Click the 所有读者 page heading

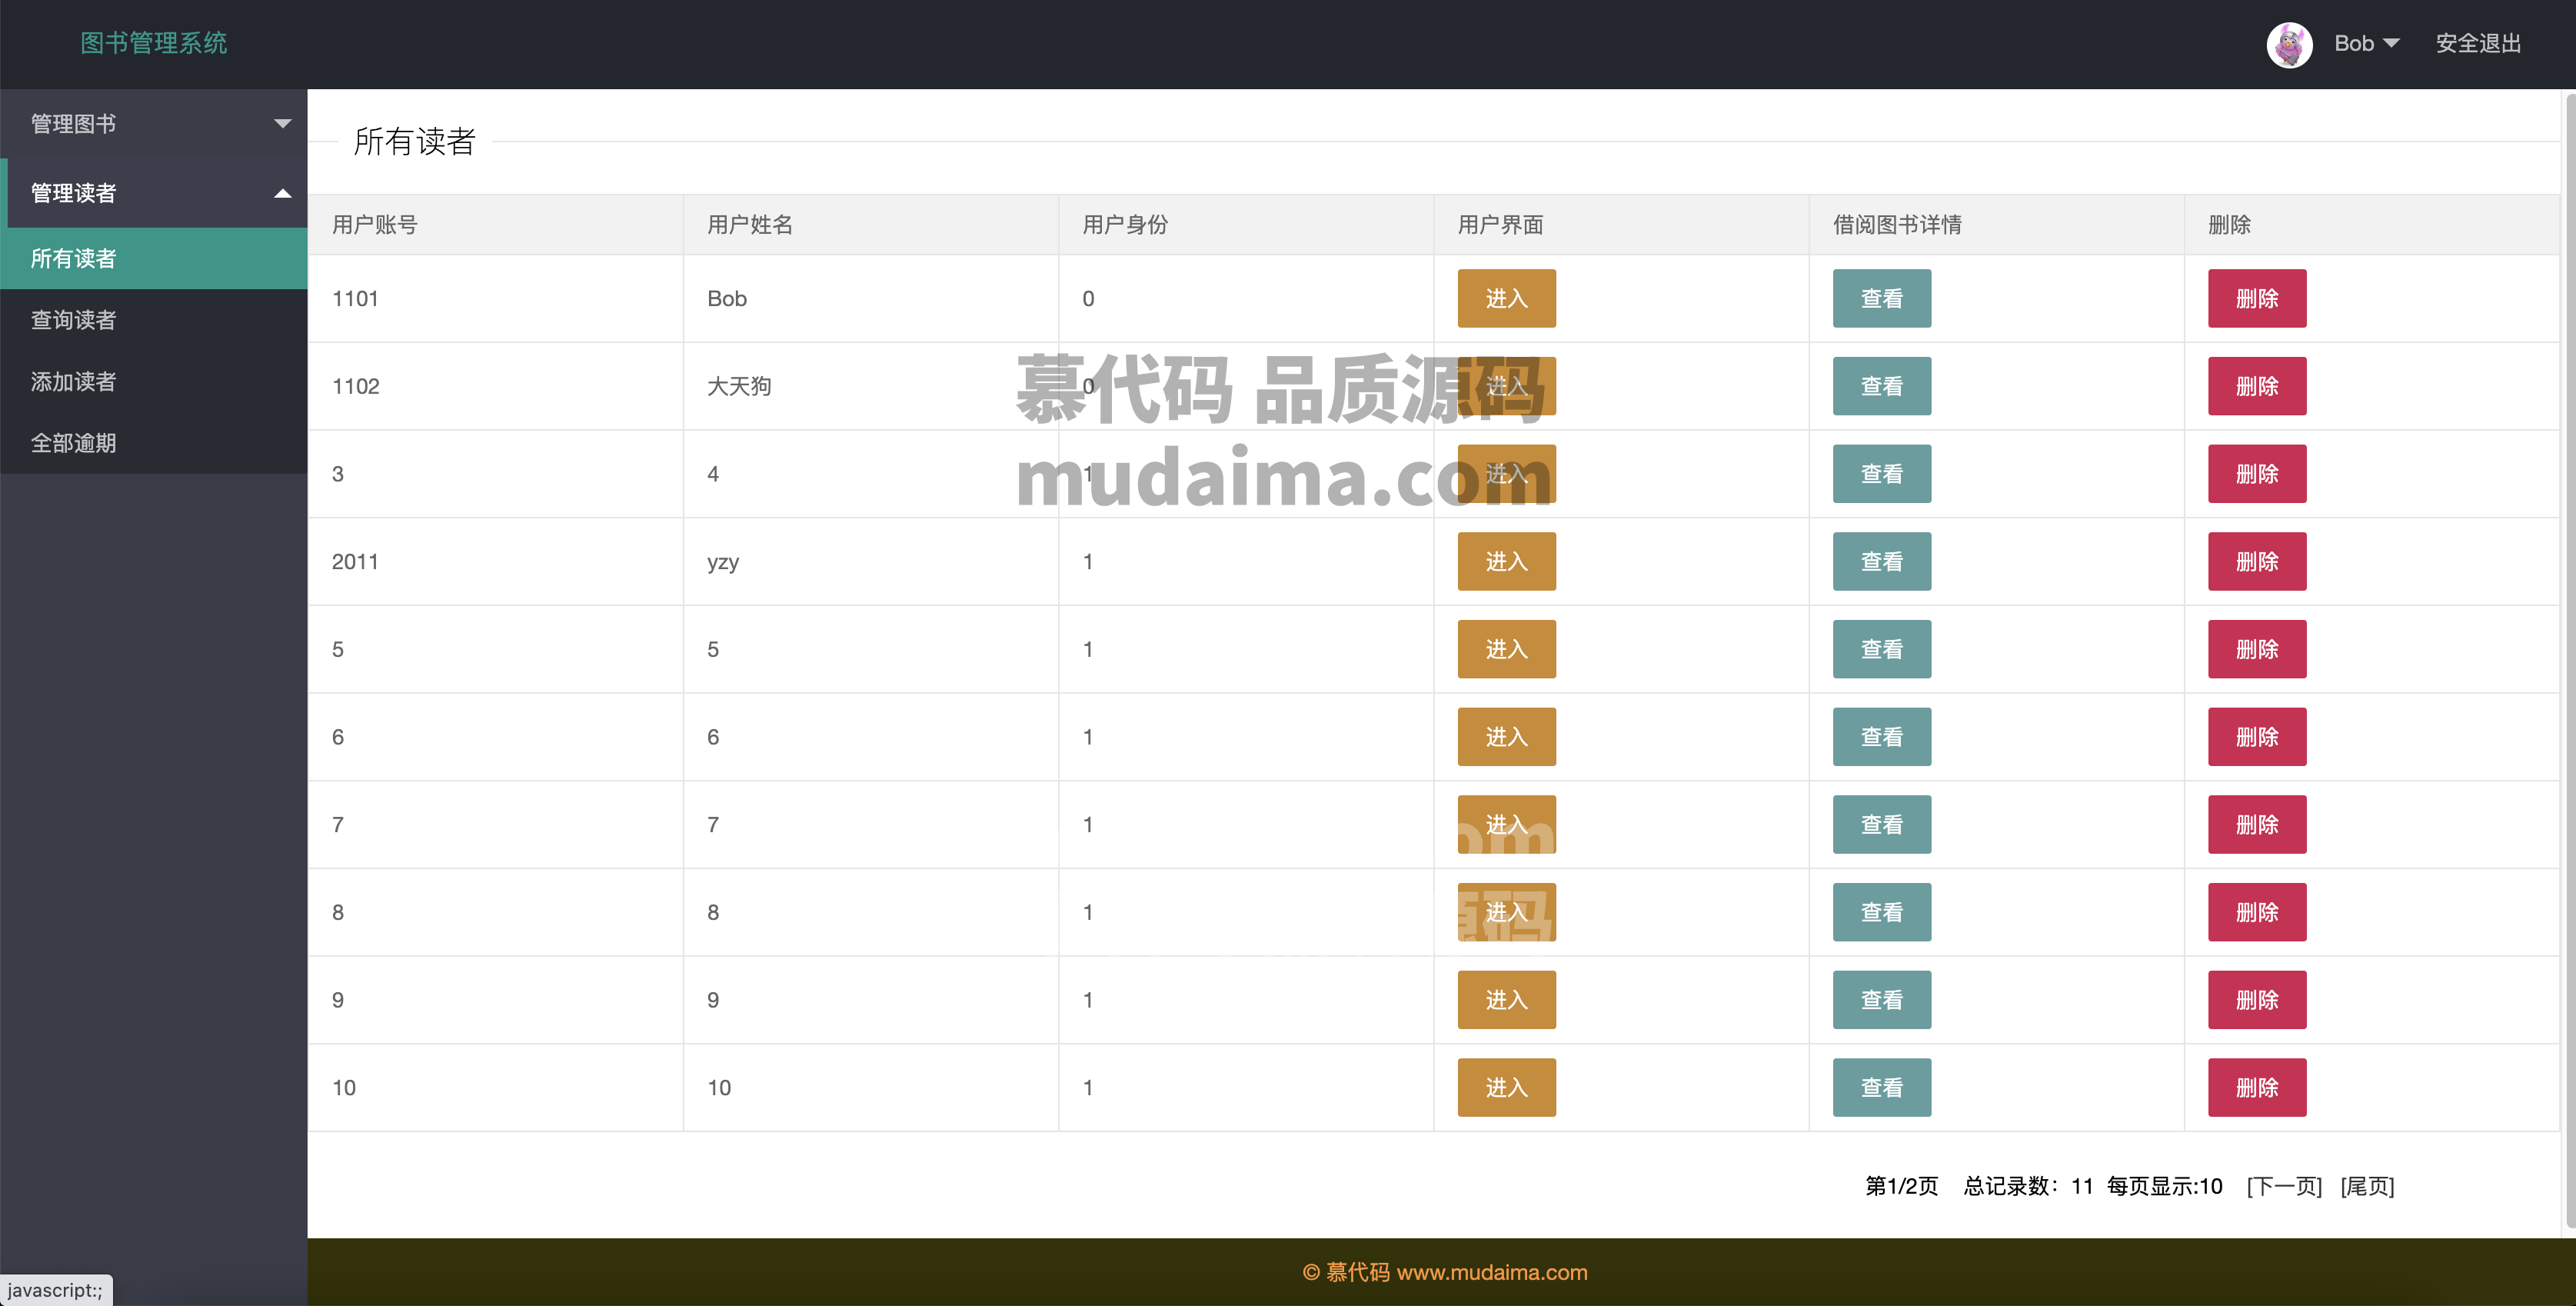(x=414, y=142)
